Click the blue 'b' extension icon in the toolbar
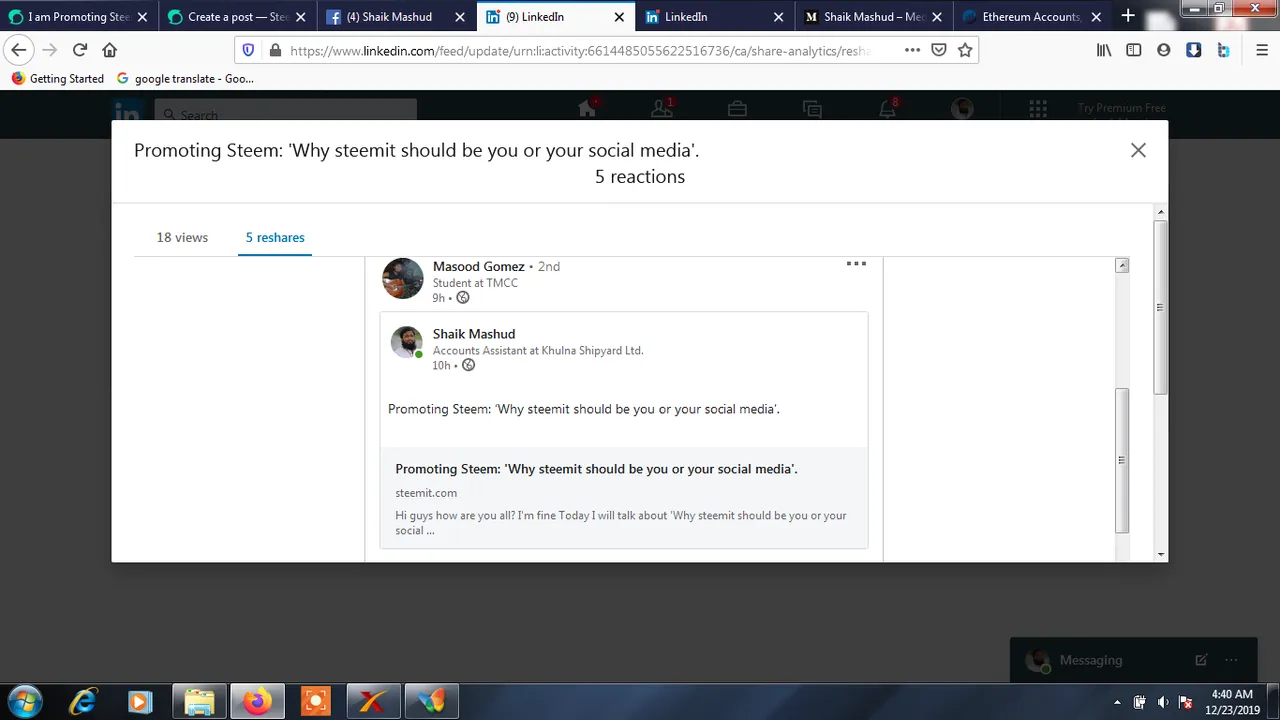Viewport: 1280px width, 720px height. coord(1224,50)
